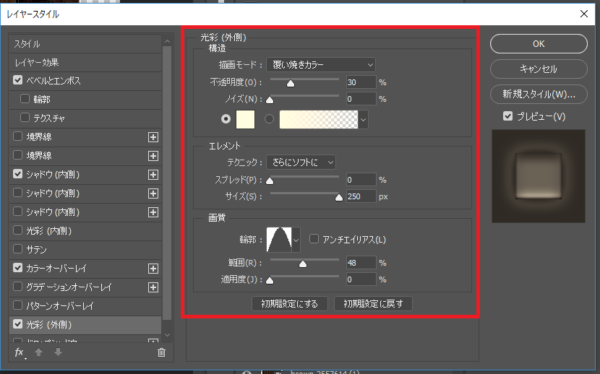This screenshot has height=374, width=600.
Task: Enable the グラデーションオーバーレイ checkbox
Action: pyautogui.click(x=18, y=286)
